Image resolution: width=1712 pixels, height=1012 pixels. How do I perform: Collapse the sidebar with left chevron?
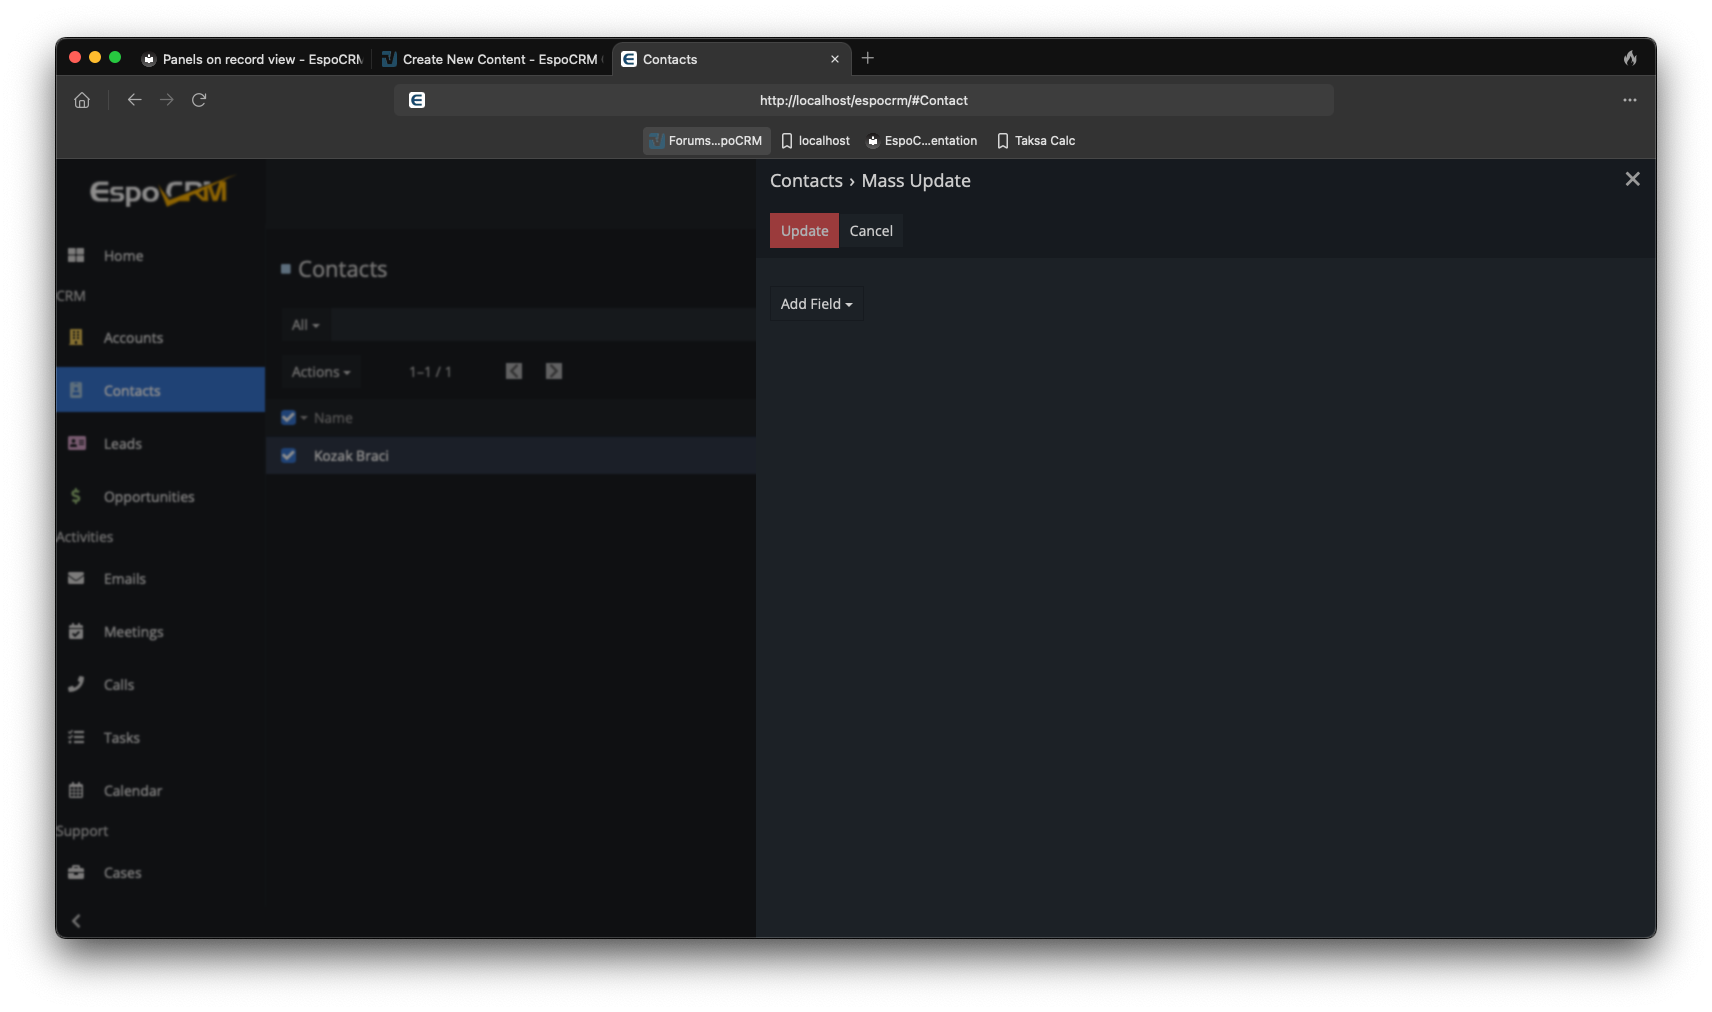click(76, 920)
